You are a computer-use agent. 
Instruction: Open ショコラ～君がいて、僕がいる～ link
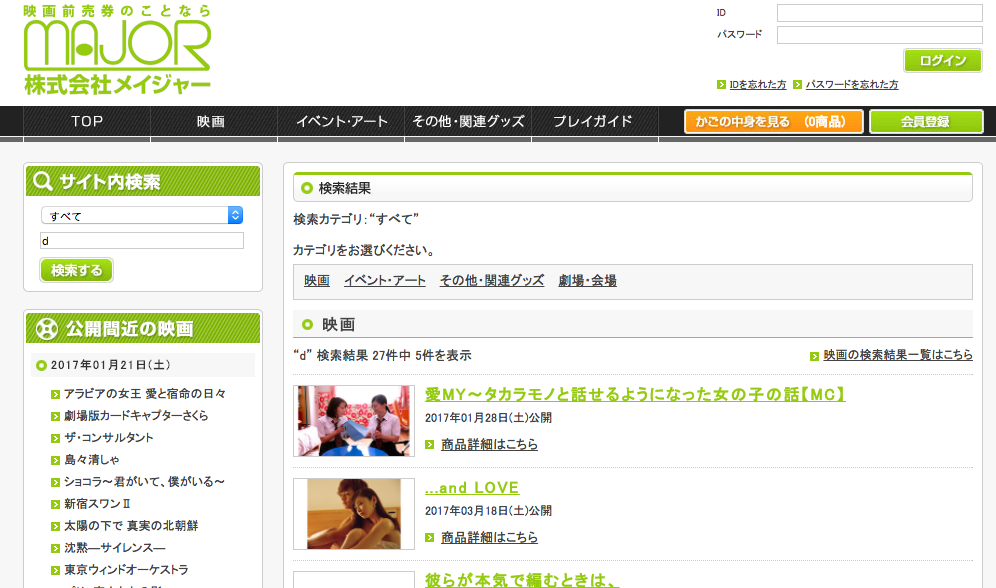point(144,481)
